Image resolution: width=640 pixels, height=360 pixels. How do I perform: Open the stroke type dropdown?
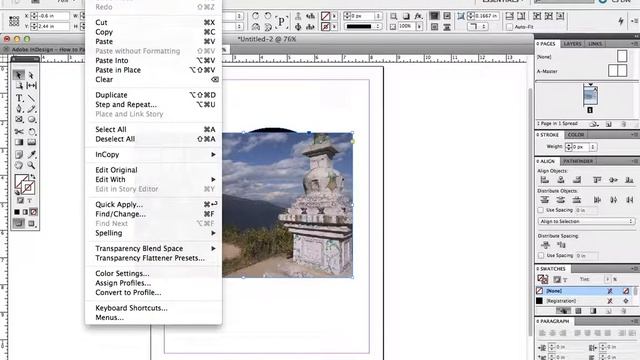(x=363, y=27)
